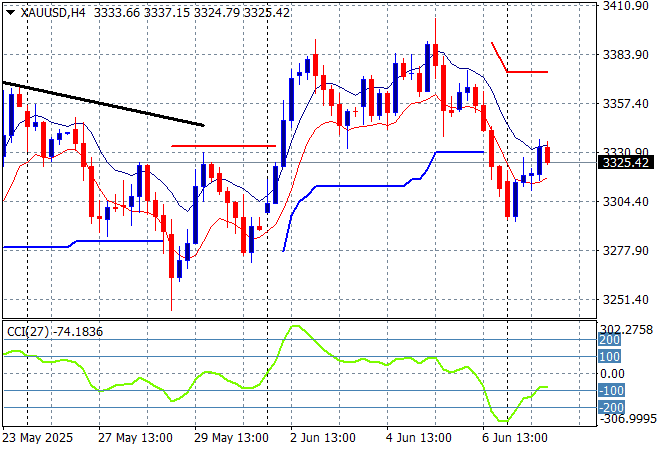The height and width of the screenshot is (450, 660).
Task: Click the 3251.40 price axis label
Action: (625, 300)
